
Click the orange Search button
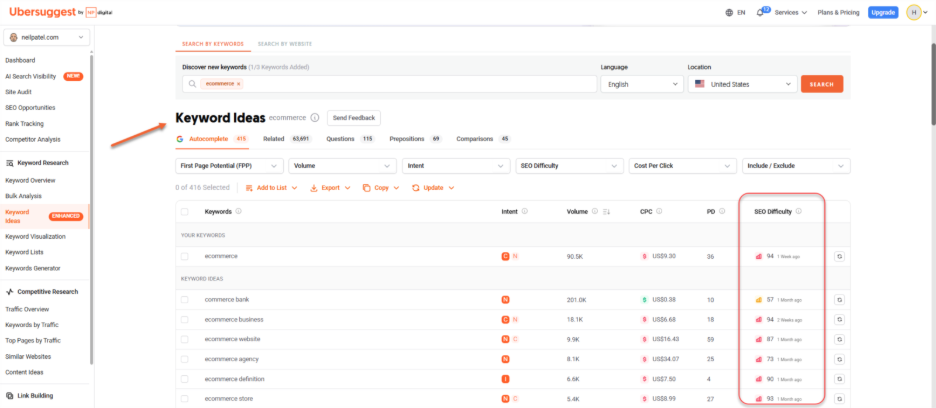[822, 84]
